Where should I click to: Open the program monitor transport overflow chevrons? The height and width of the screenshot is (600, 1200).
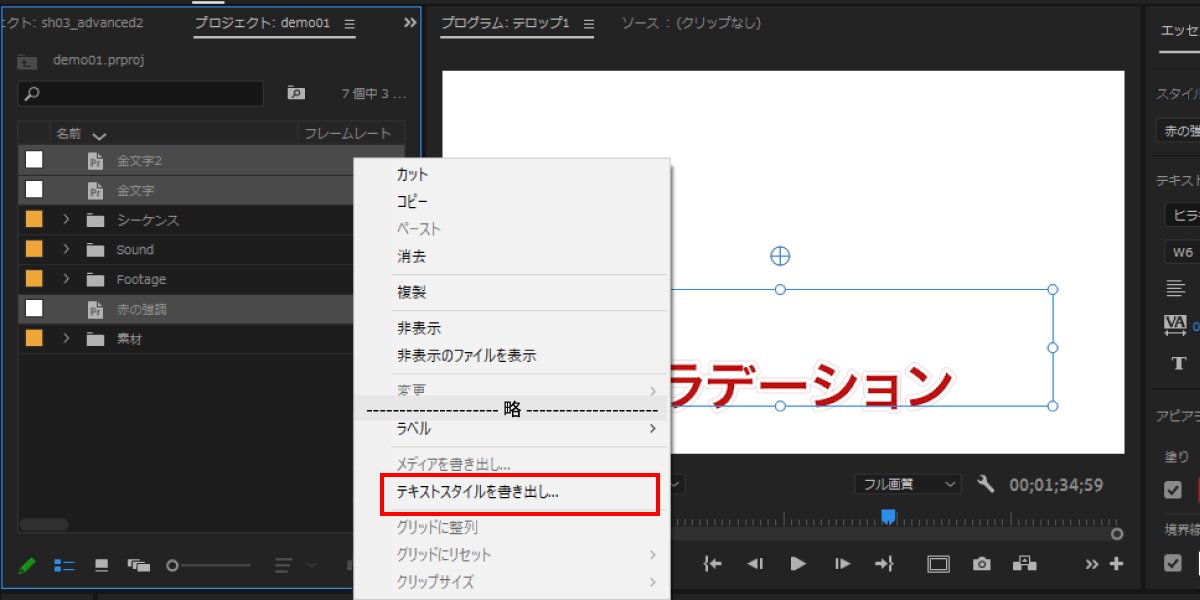pyautogui.click(x=1092, y=564)
